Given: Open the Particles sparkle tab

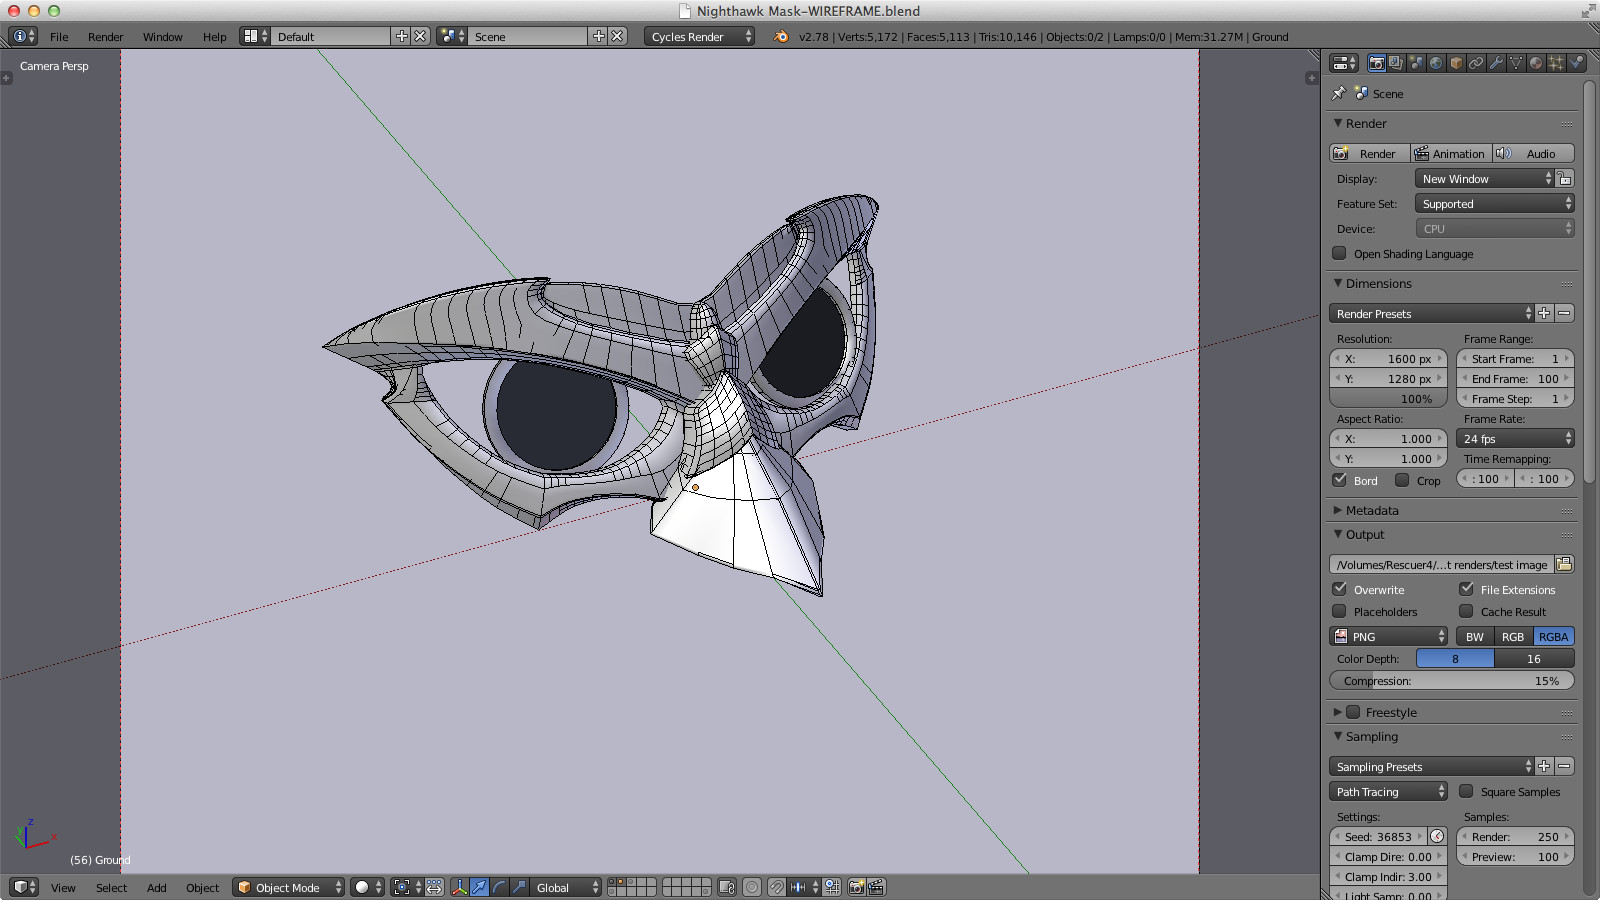Looking at the screenshot, I should pos(1557,63).
